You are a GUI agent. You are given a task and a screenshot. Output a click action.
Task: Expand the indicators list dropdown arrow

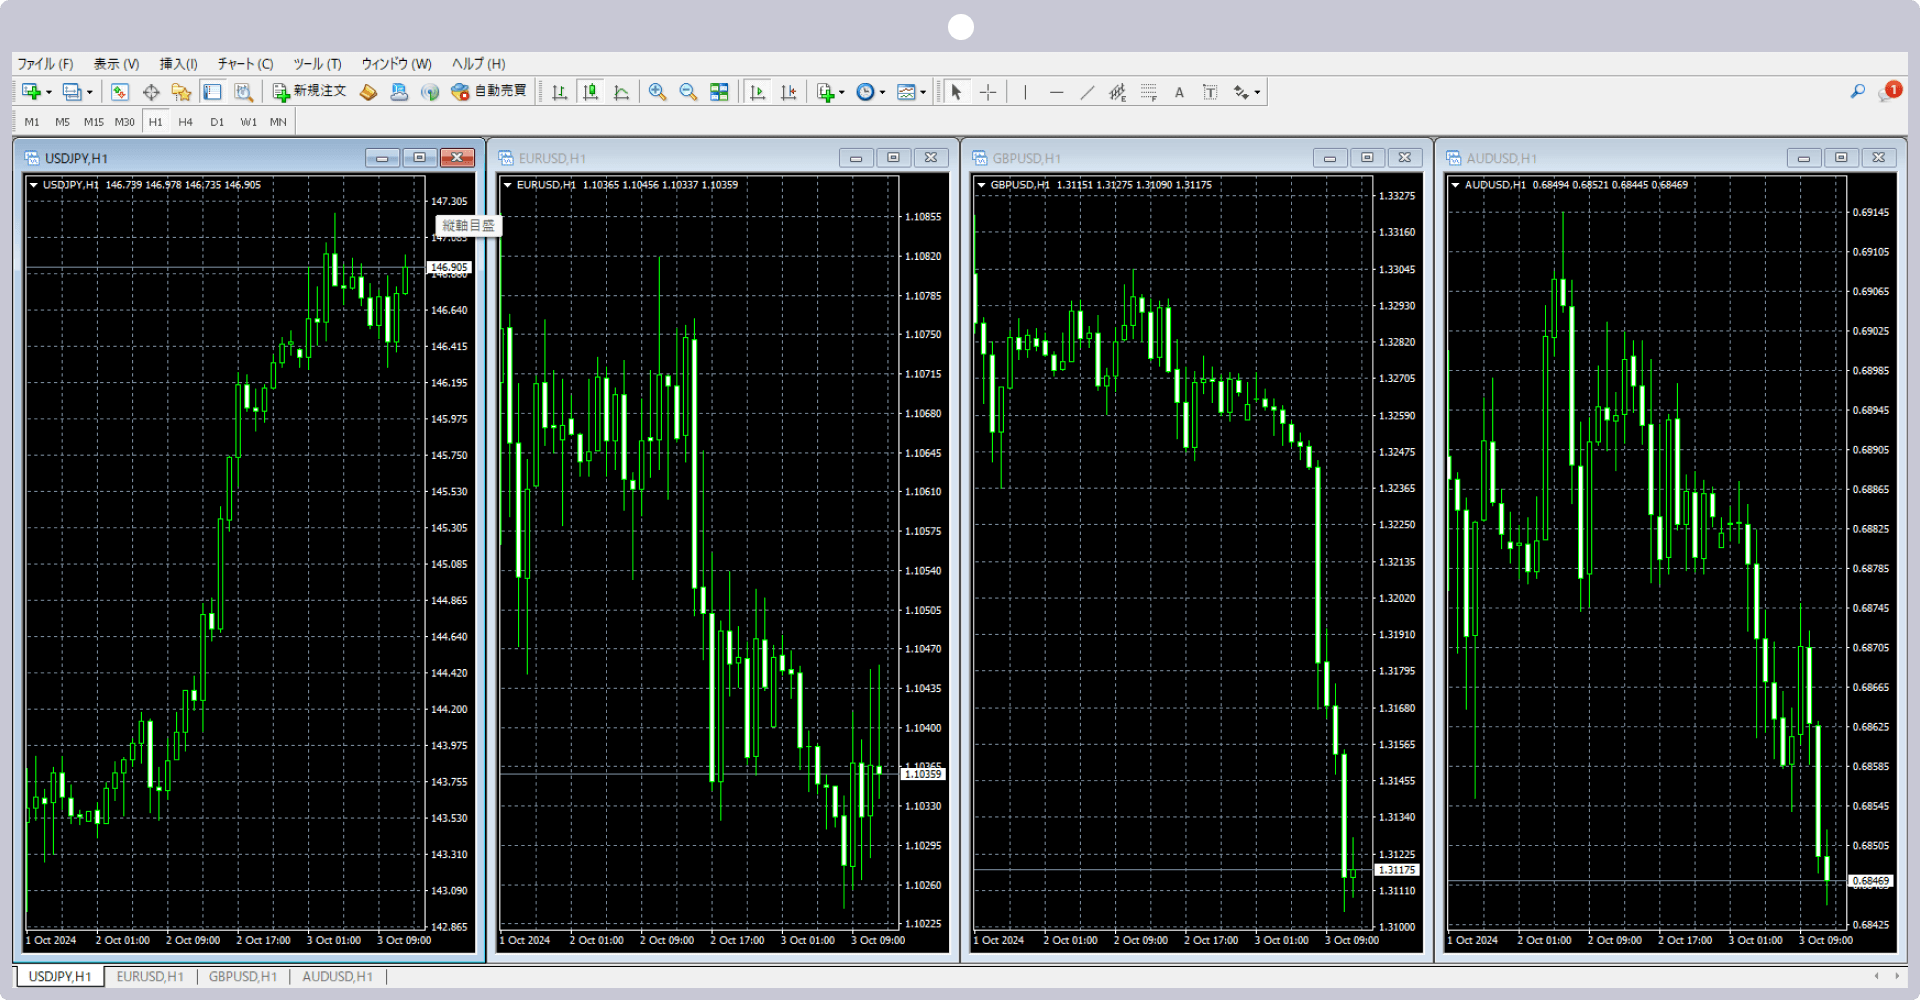841,93
